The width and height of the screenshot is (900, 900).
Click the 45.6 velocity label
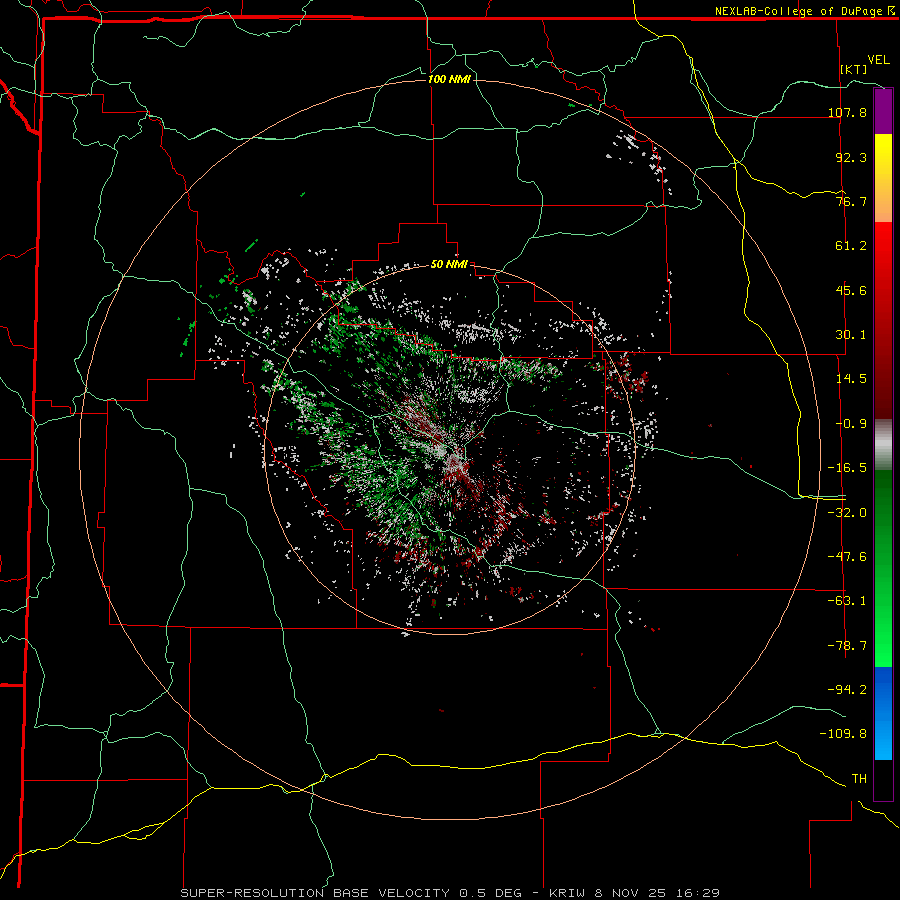[851, 290]
